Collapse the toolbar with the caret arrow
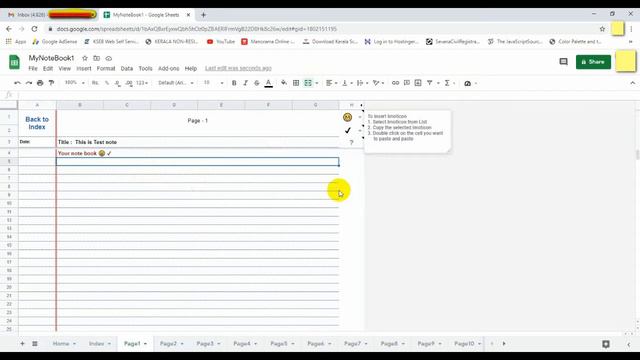 click(x=632, y=83)
